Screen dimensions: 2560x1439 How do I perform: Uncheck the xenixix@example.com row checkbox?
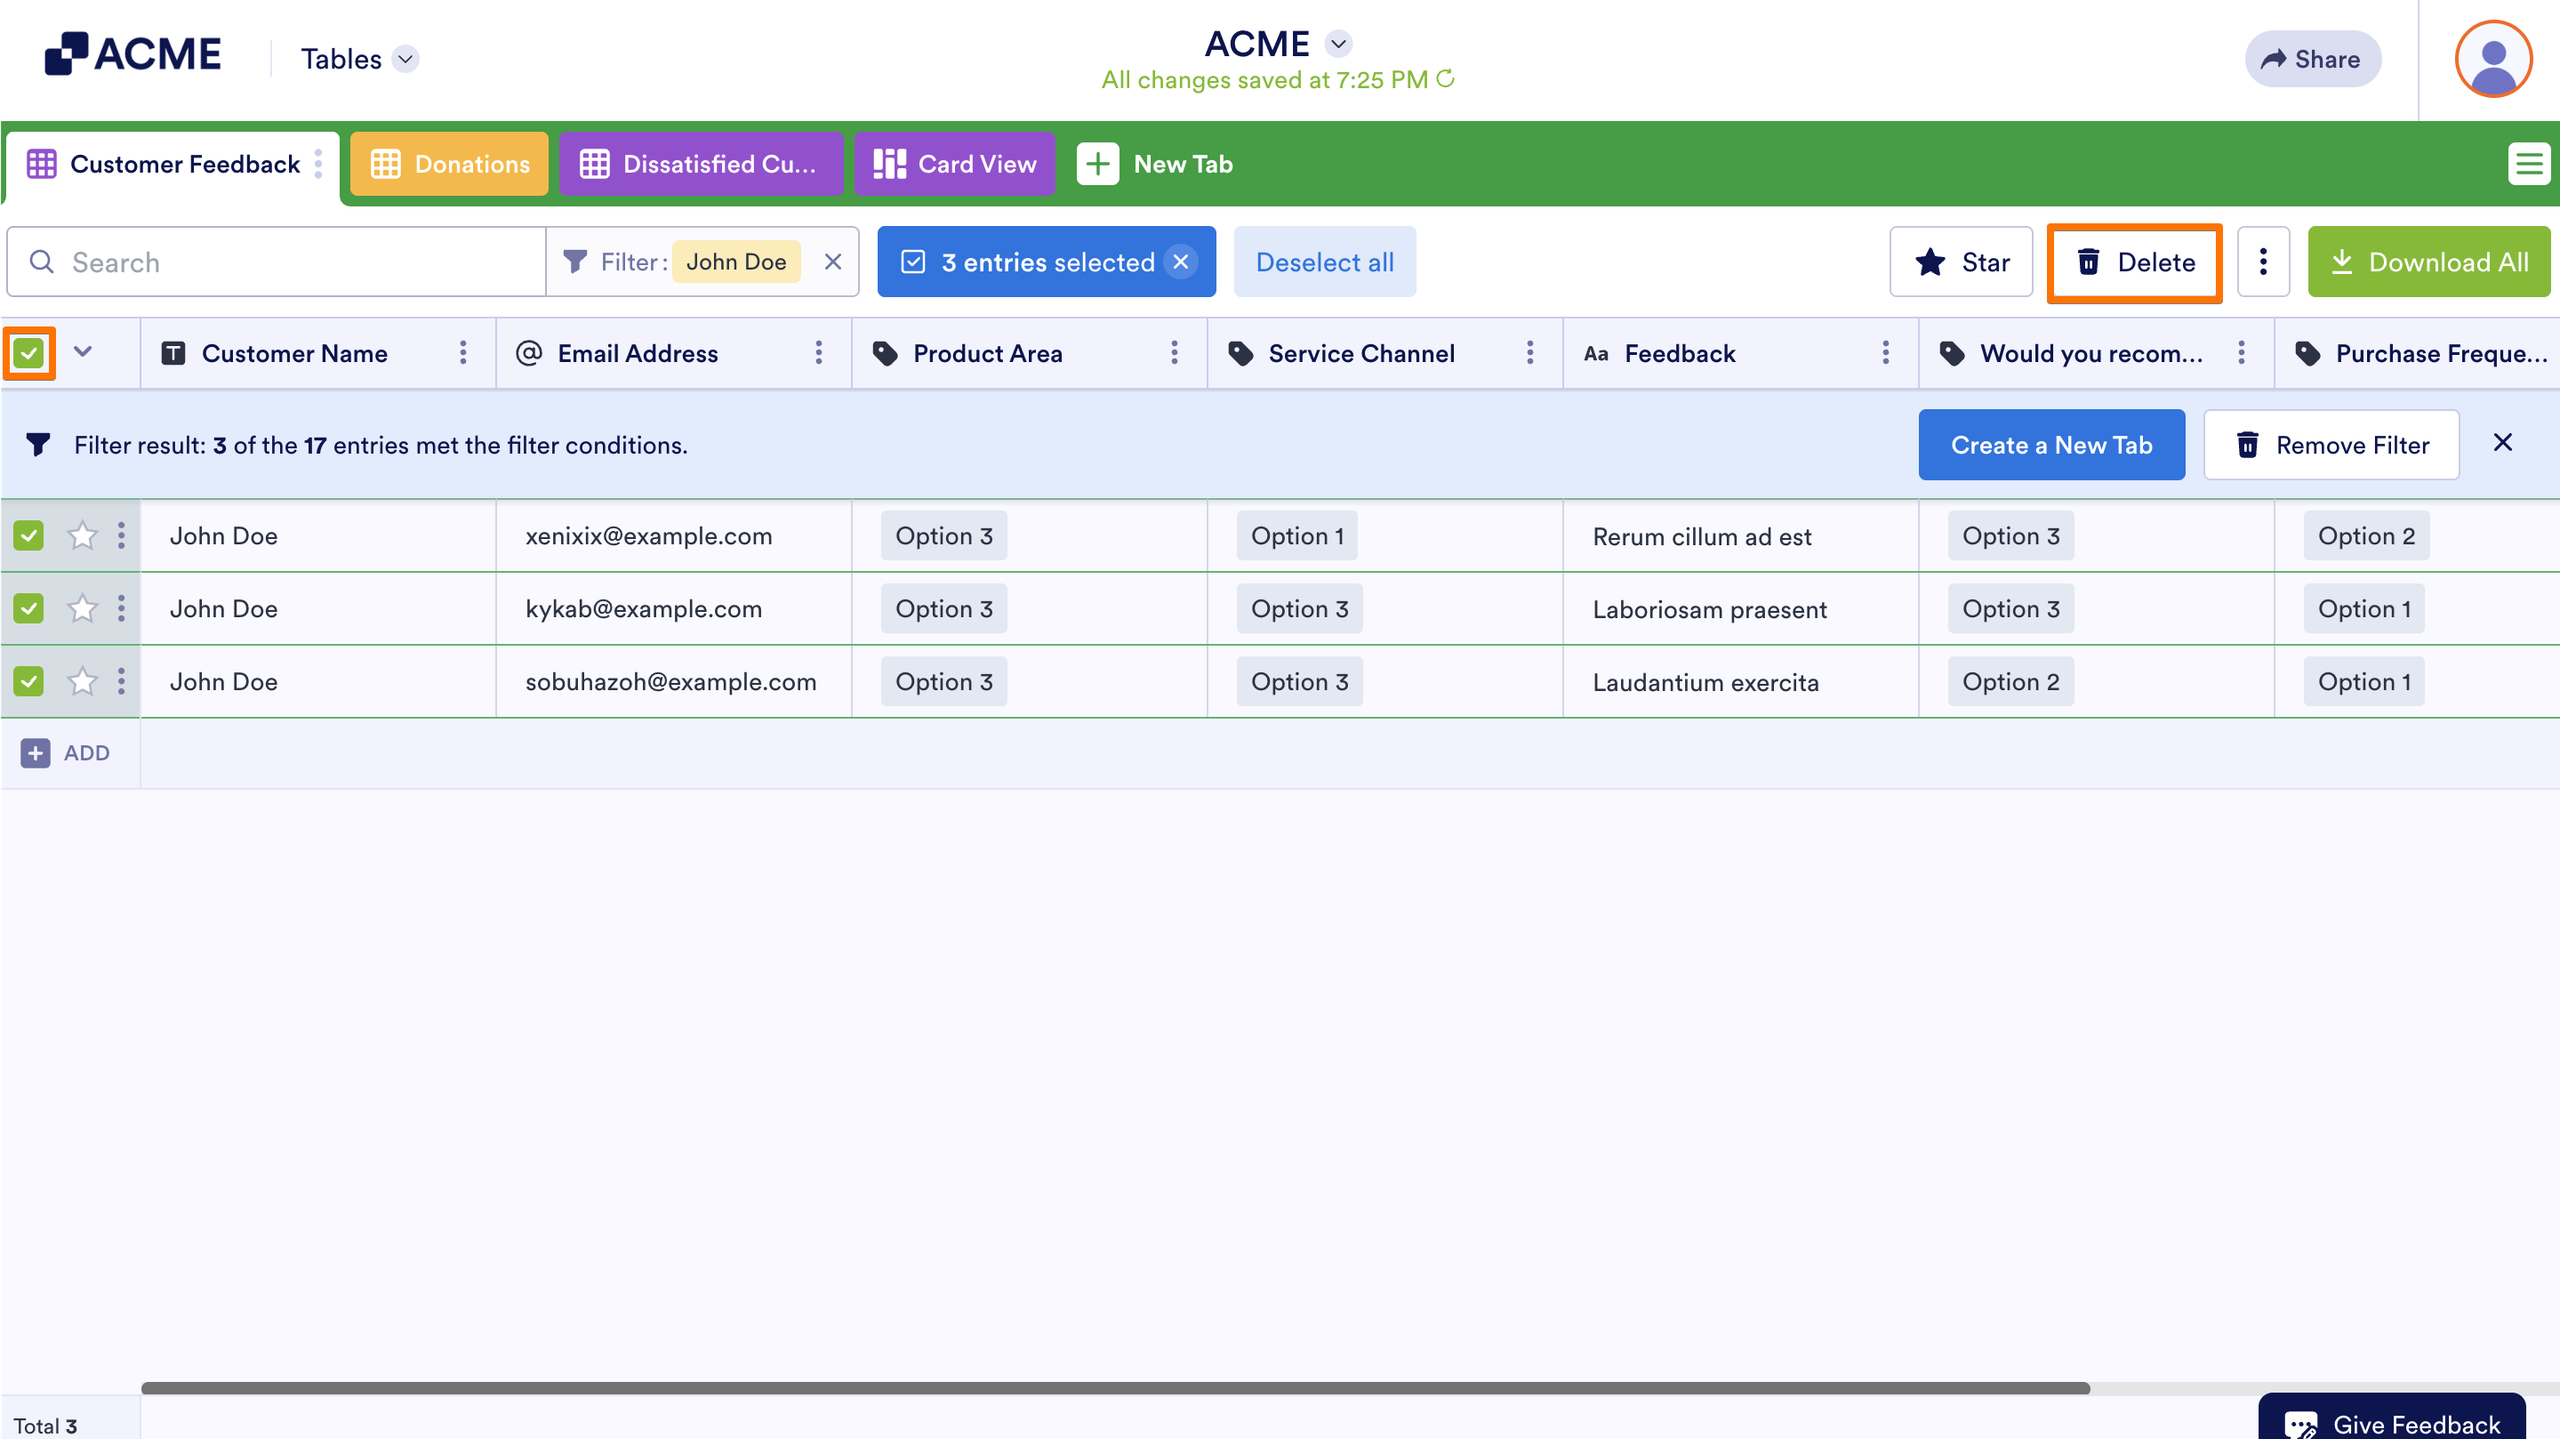[29, 536]
